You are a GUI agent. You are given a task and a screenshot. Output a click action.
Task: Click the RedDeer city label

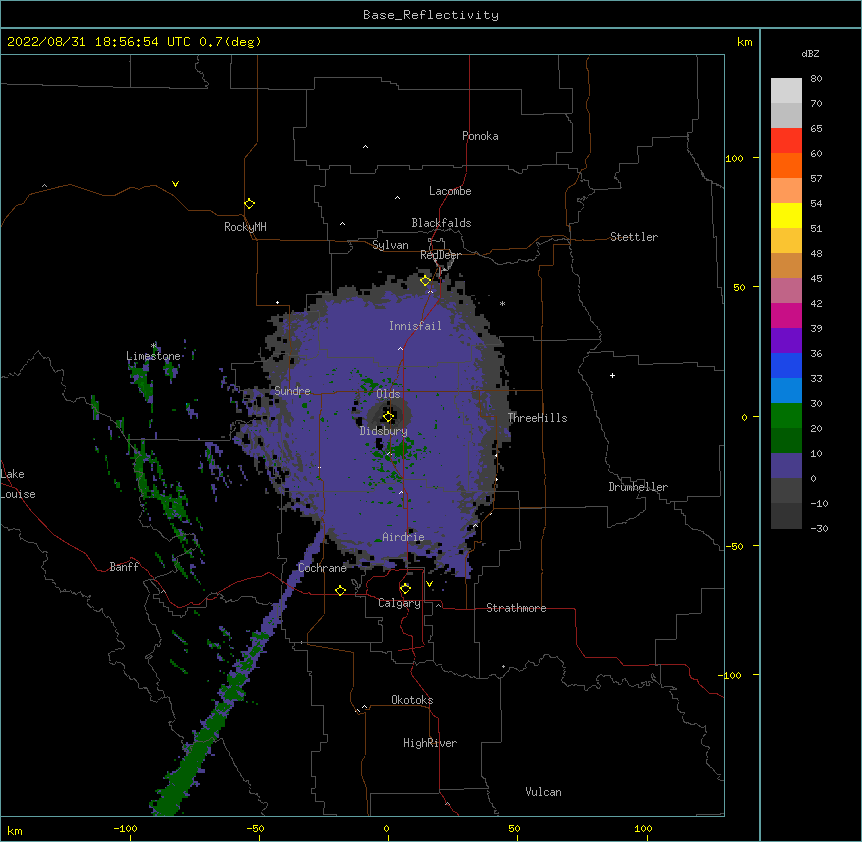pyautogui.click(x=440, y=255)
